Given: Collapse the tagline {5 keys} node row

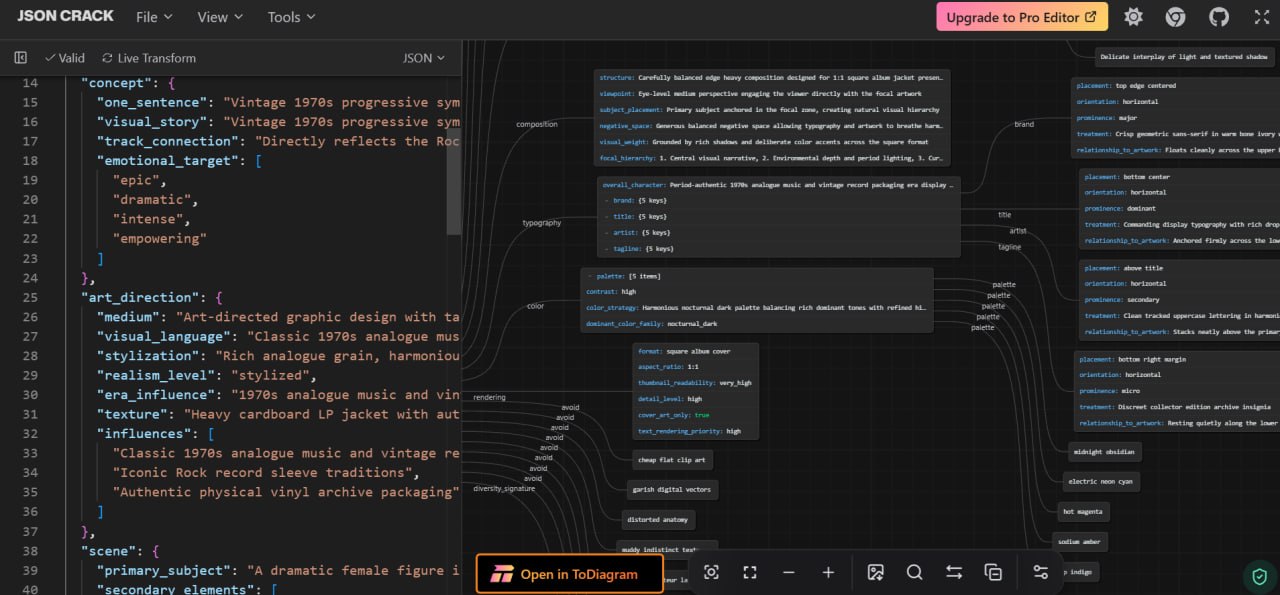Looking at the screenshot, I should click(x=778, y=249).
